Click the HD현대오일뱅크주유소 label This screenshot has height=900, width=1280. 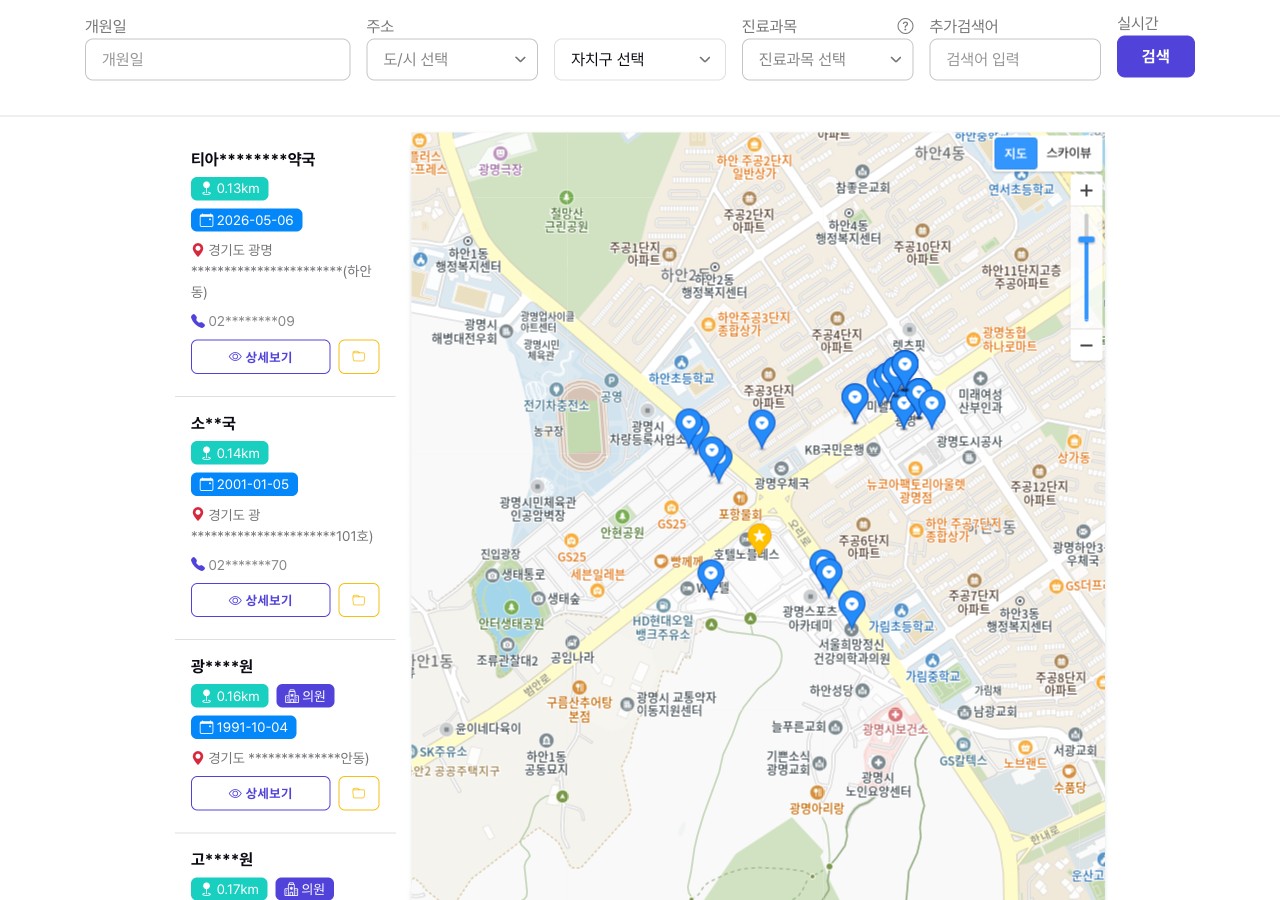pos(663,627)
